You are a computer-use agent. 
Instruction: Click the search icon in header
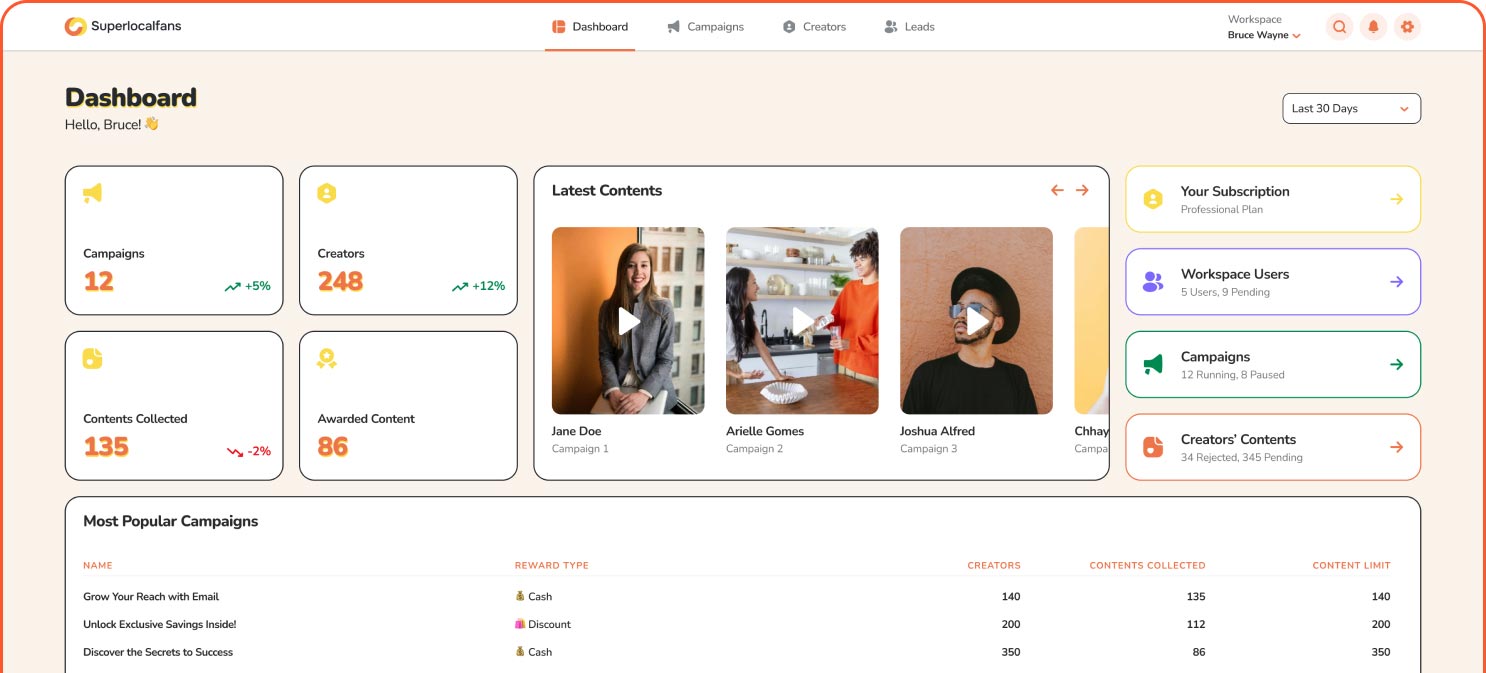pyautogui.click(x=1339, y=27)
